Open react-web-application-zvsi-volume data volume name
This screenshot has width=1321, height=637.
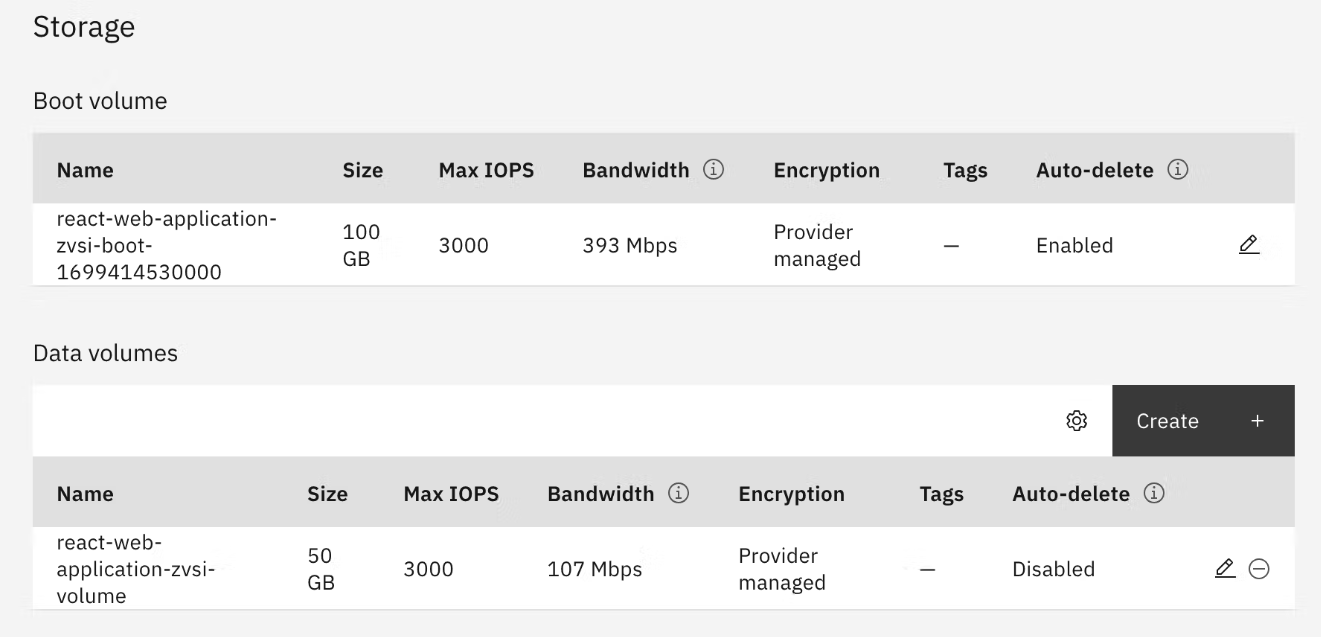[137, 569]
